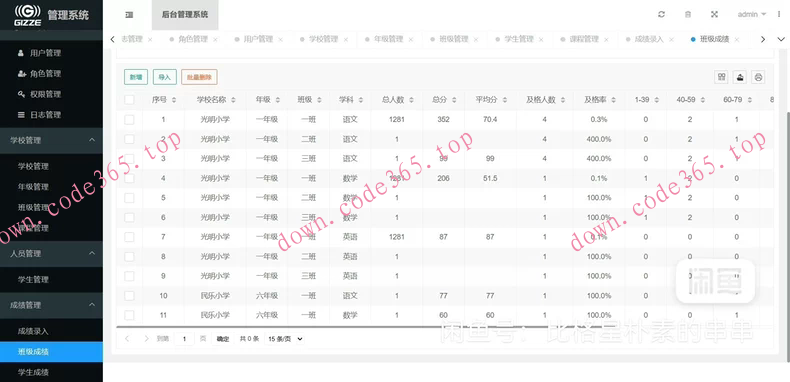The height and width of the screenshot is (382, 790).
Task: Close the 学校管理 tab
Action: pyautogui.click(x=346, y=39)
